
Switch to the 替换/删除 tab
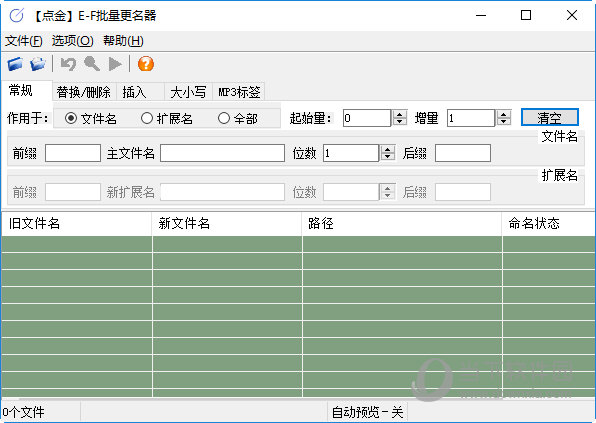[84, 92]
